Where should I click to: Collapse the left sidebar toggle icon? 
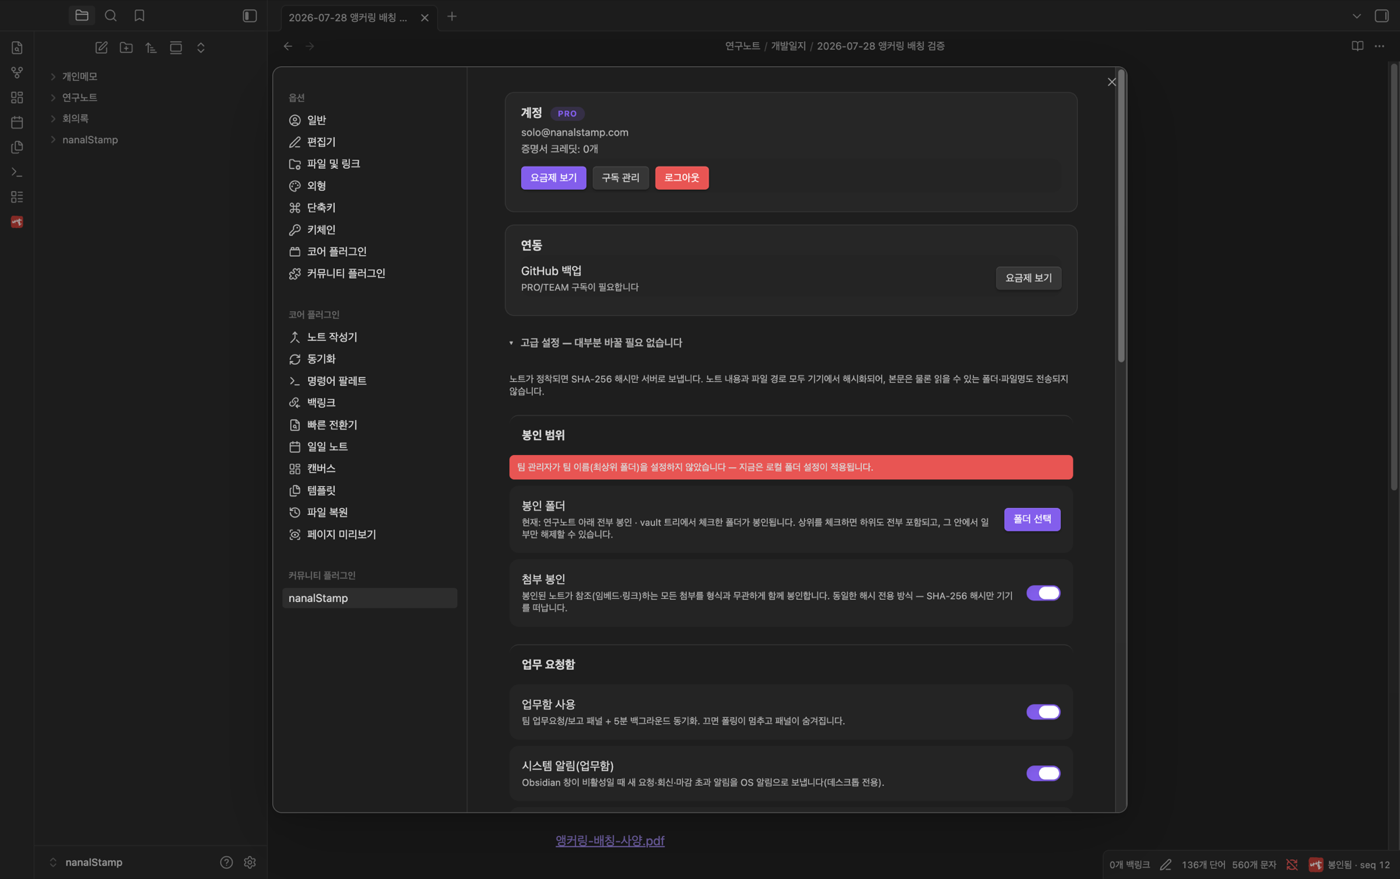tap(250, 16)
